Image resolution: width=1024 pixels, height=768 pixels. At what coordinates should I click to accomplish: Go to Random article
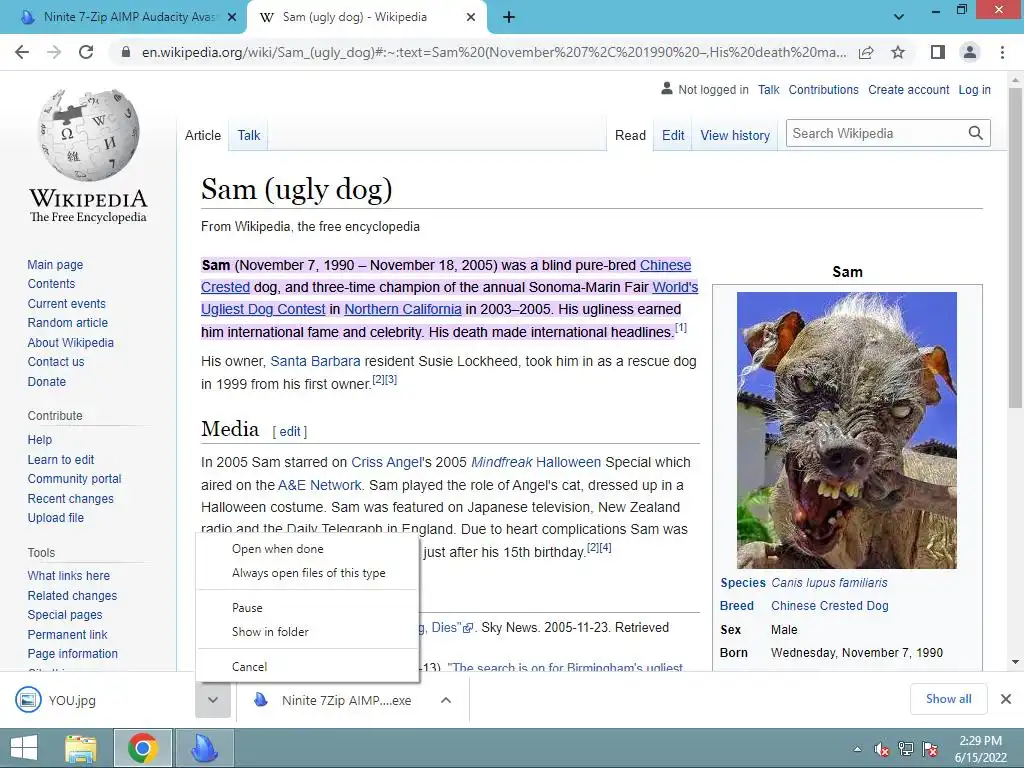click(68, 323)
